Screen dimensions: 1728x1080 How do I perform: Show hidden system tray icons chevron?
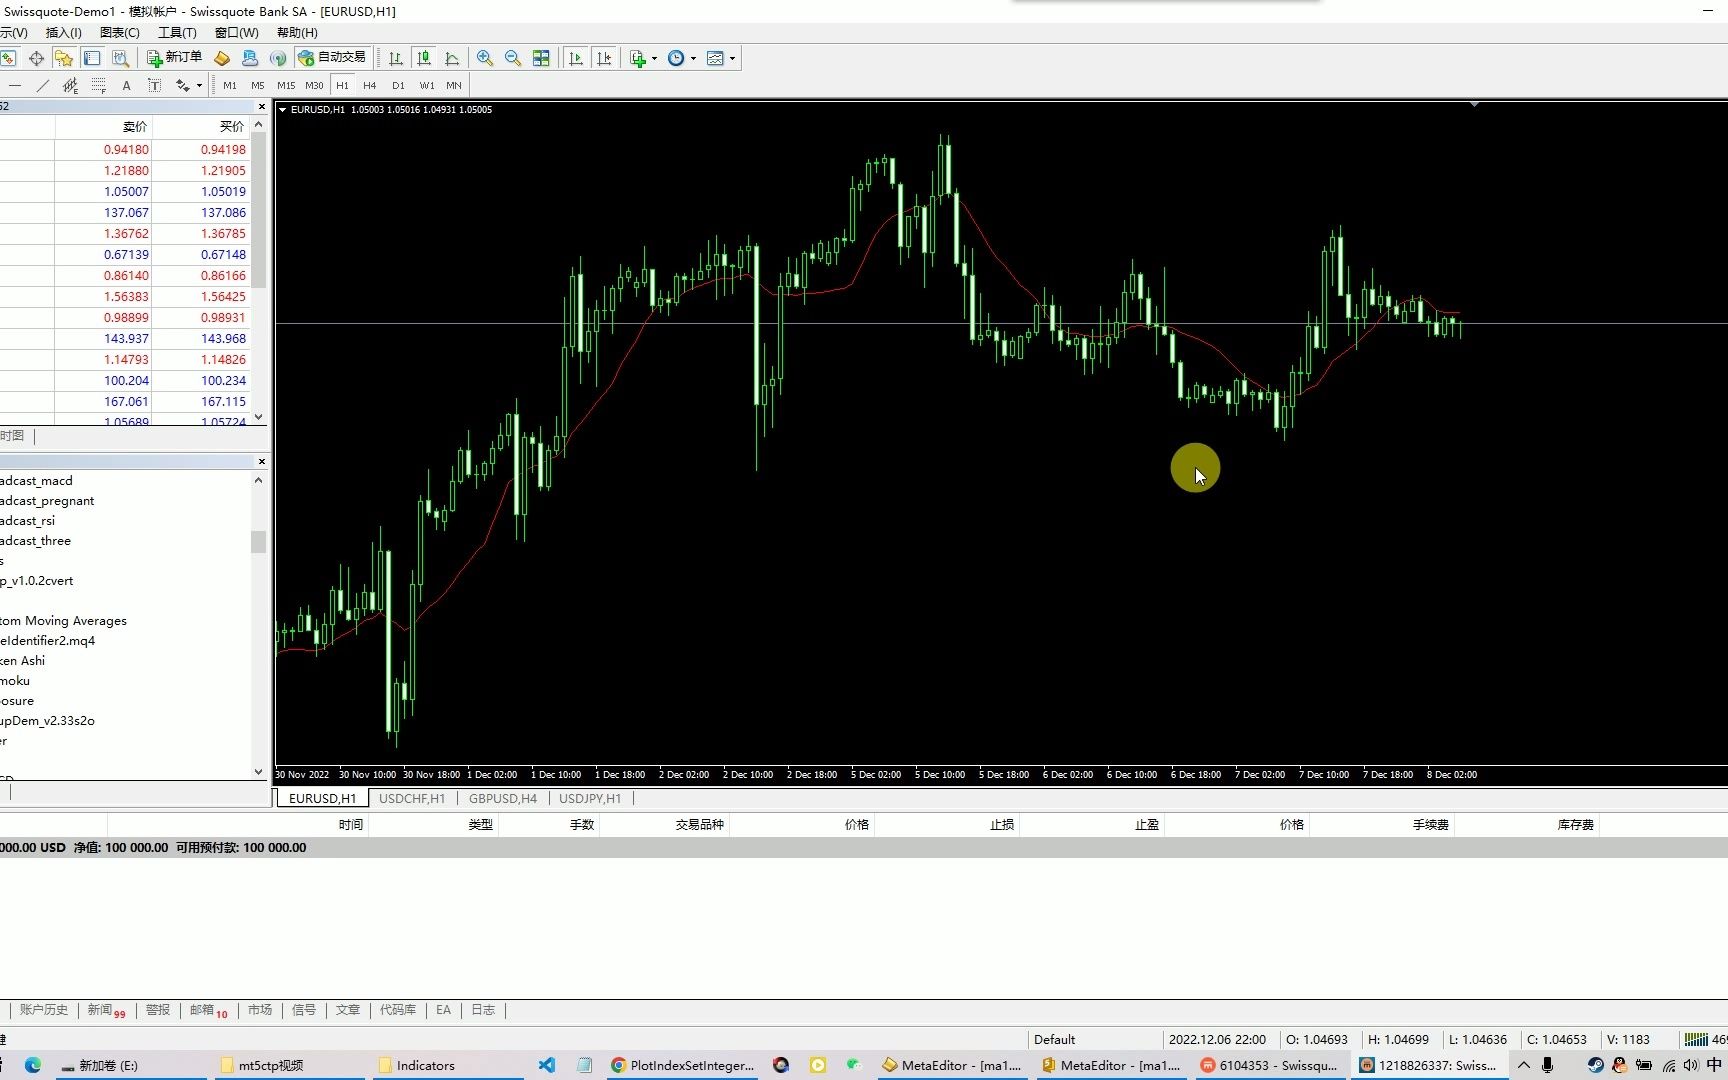[x=1523, y=1065]
